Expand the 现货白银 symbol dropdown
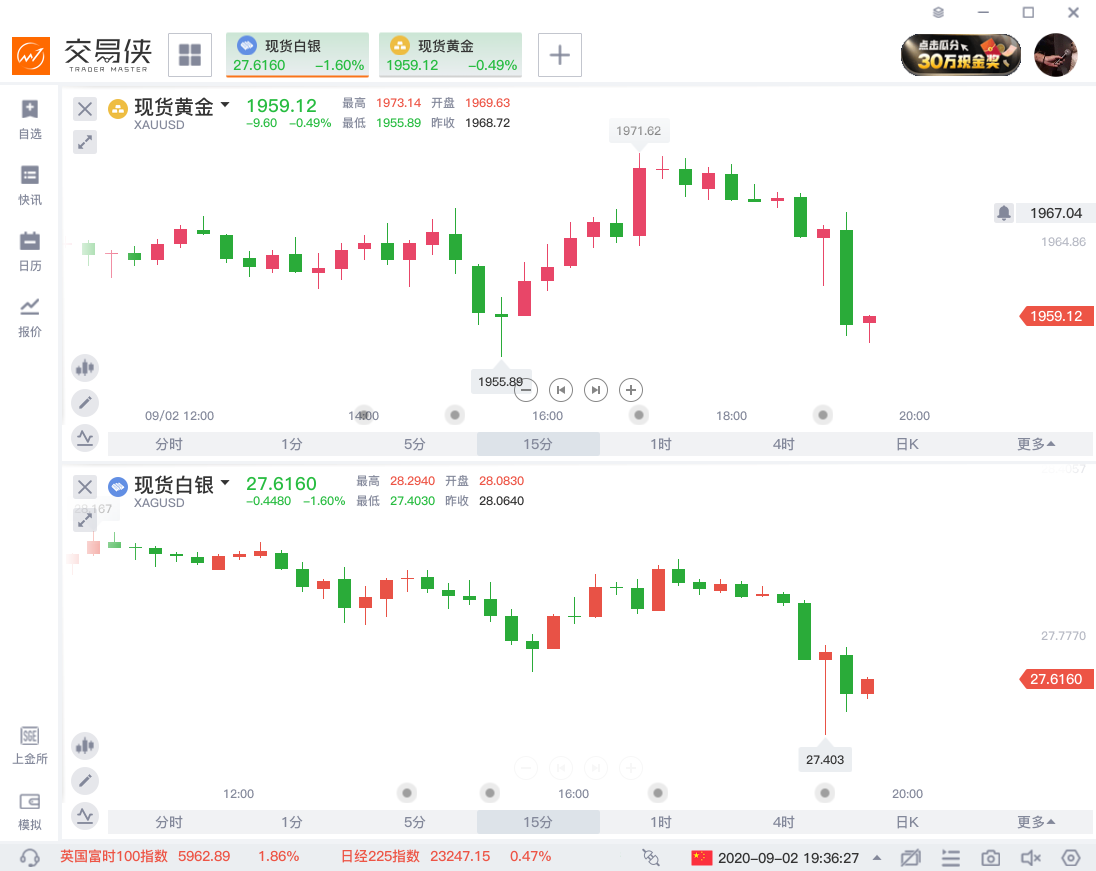 (x=225, y=483)
